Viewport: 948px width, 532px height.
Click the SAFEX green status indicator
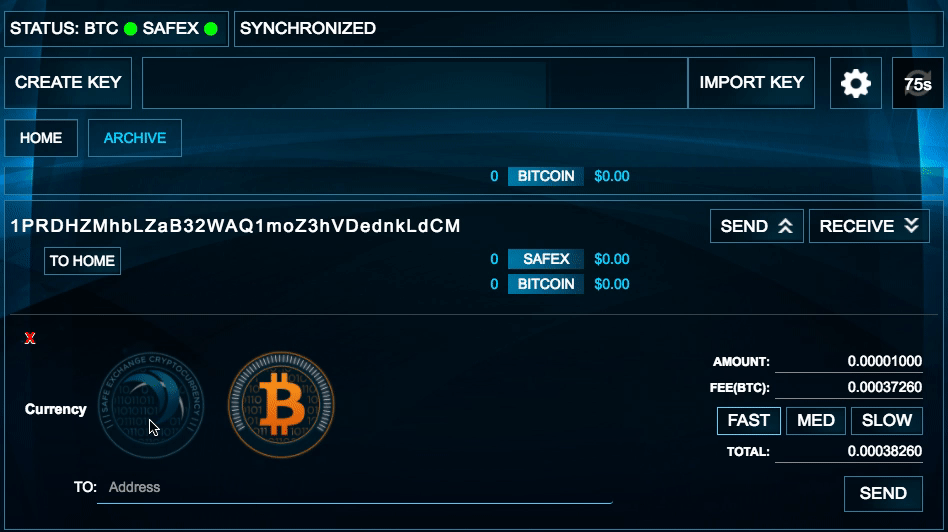tap(210, 29)
